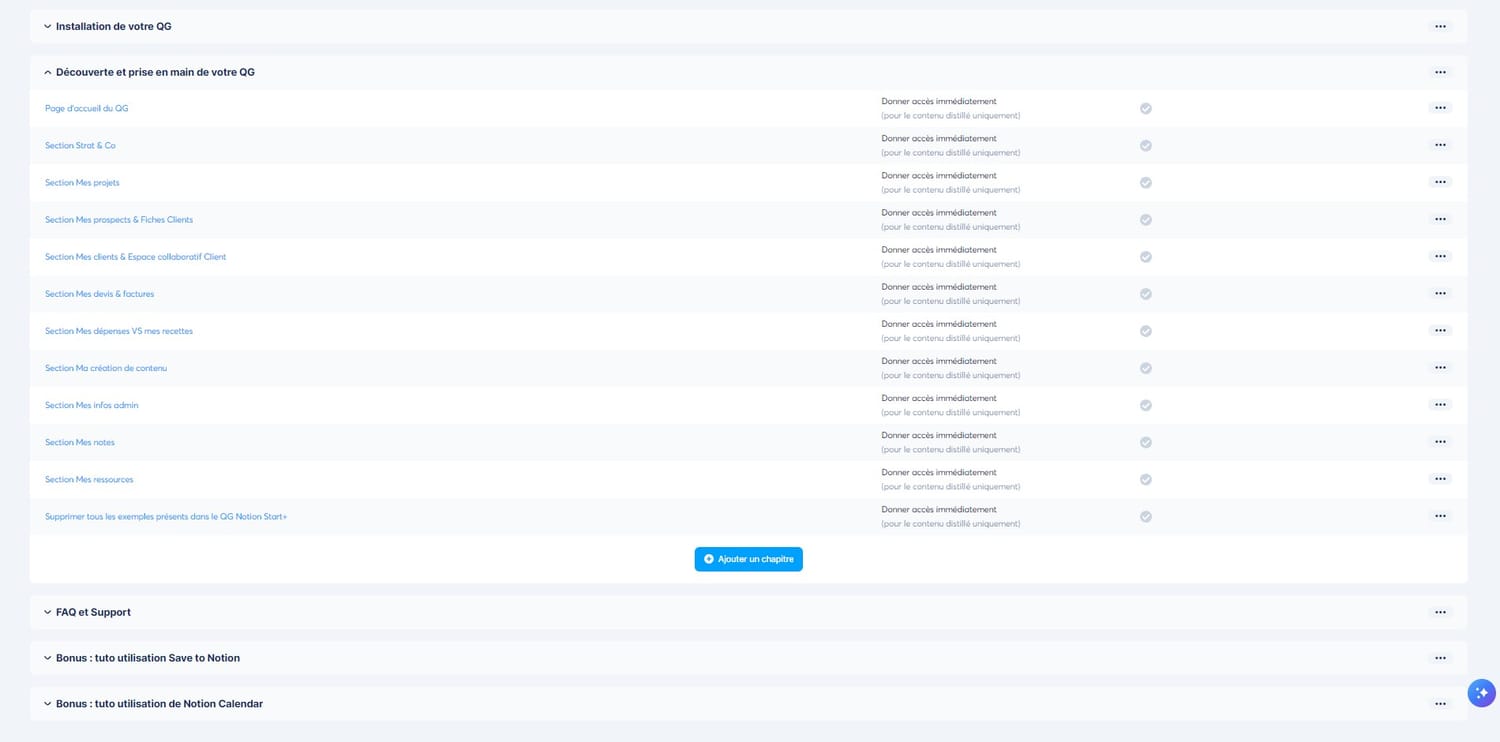Screen dimensions: 1500x742
Task: Open more options for Supprimer tous les exemples row
Action: 1440,515
